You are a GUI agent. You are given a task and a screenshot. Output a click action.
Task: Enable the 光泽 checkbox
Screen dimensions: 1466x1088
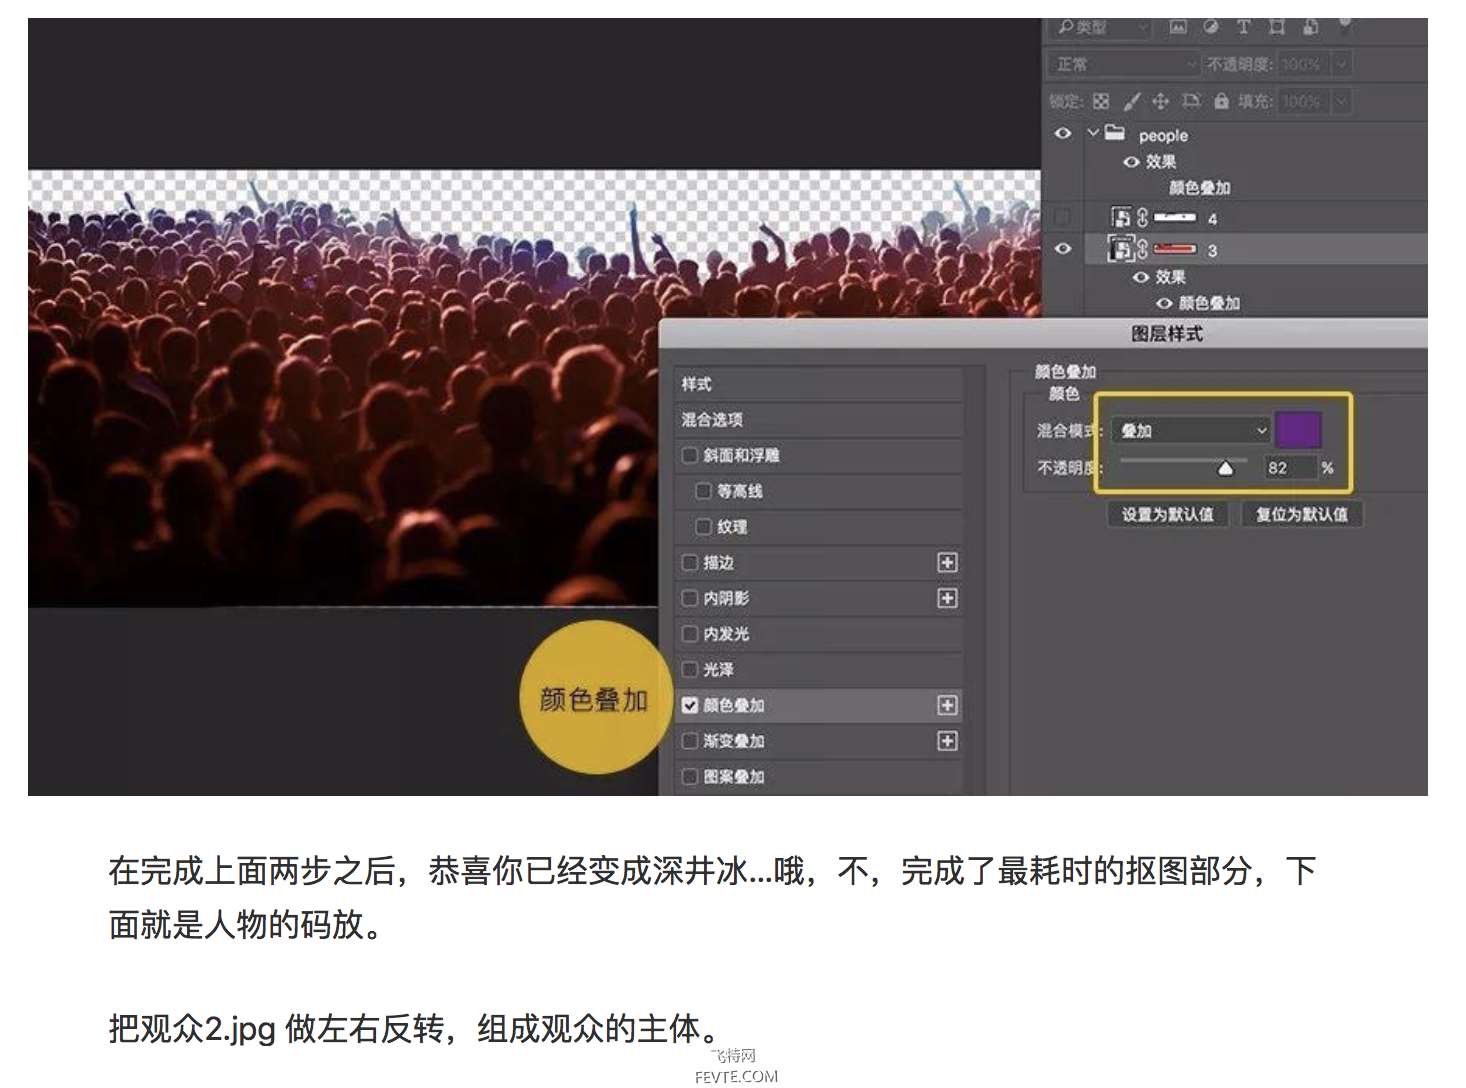(690, 669)
